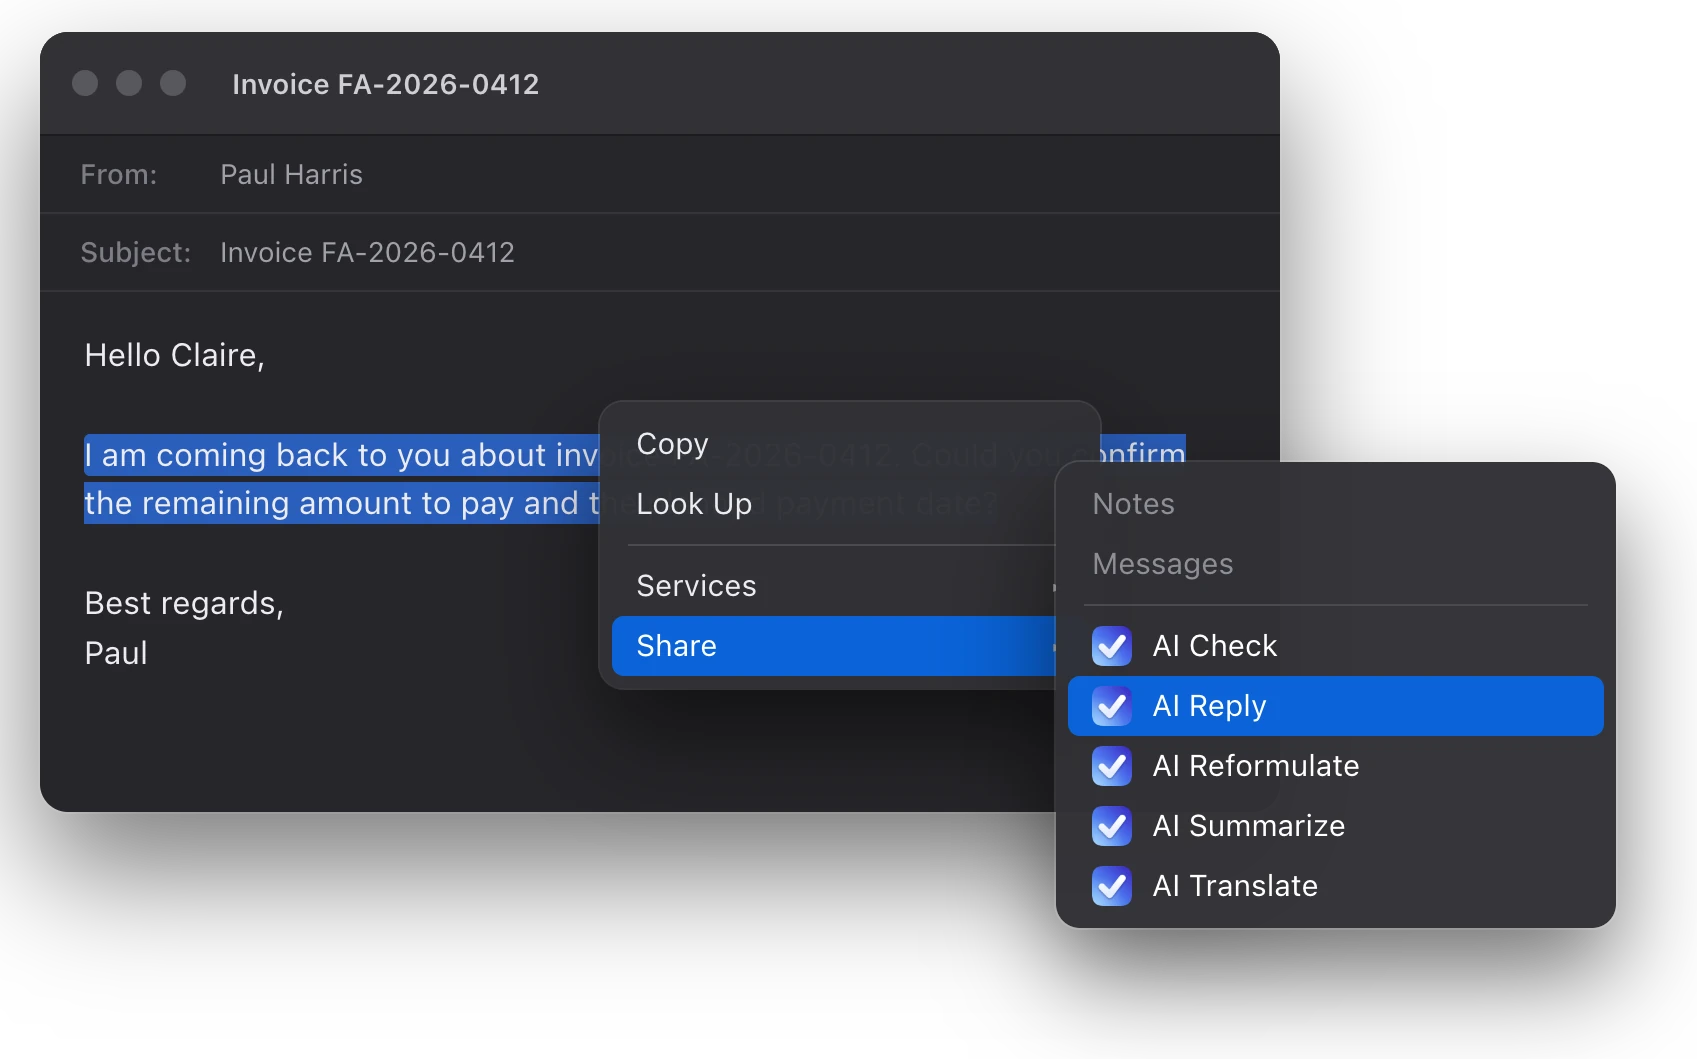Screen dimensions: 1697x1059
Task: Select Notes in the share submenu
Action: 1335,504
